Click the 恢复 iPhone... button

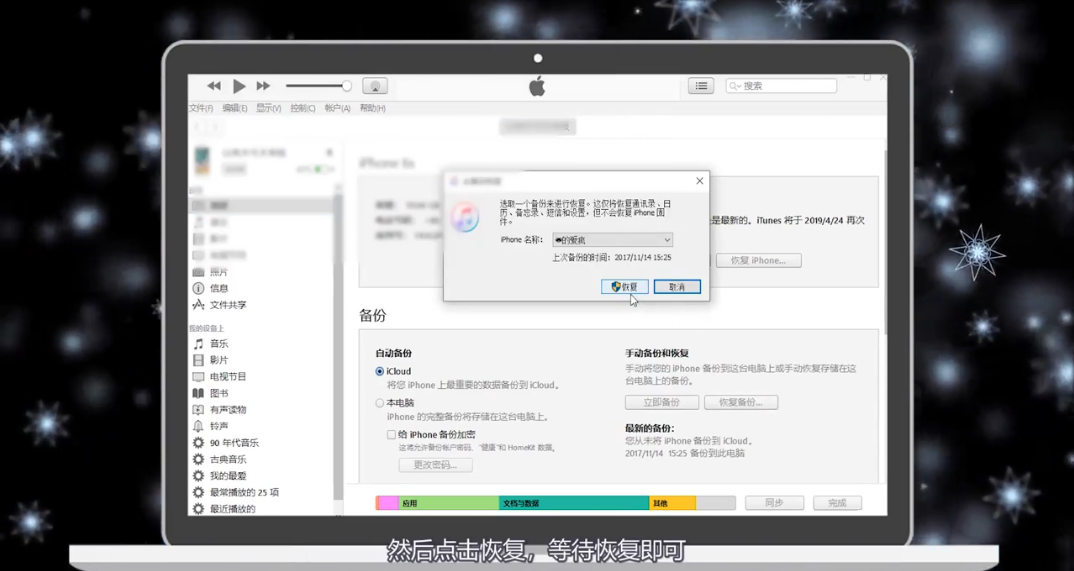click(758, 260)
